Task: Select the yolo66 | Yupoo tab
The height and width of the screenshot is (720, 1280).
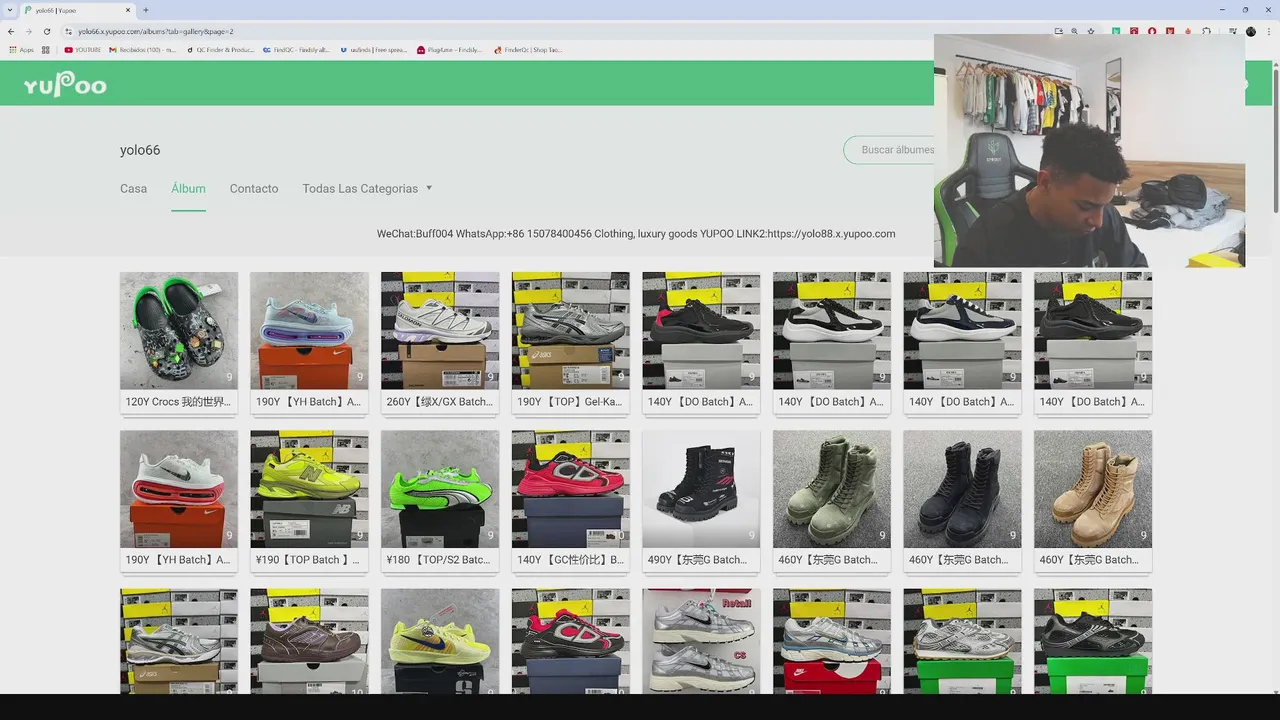Action: (78, 10)
